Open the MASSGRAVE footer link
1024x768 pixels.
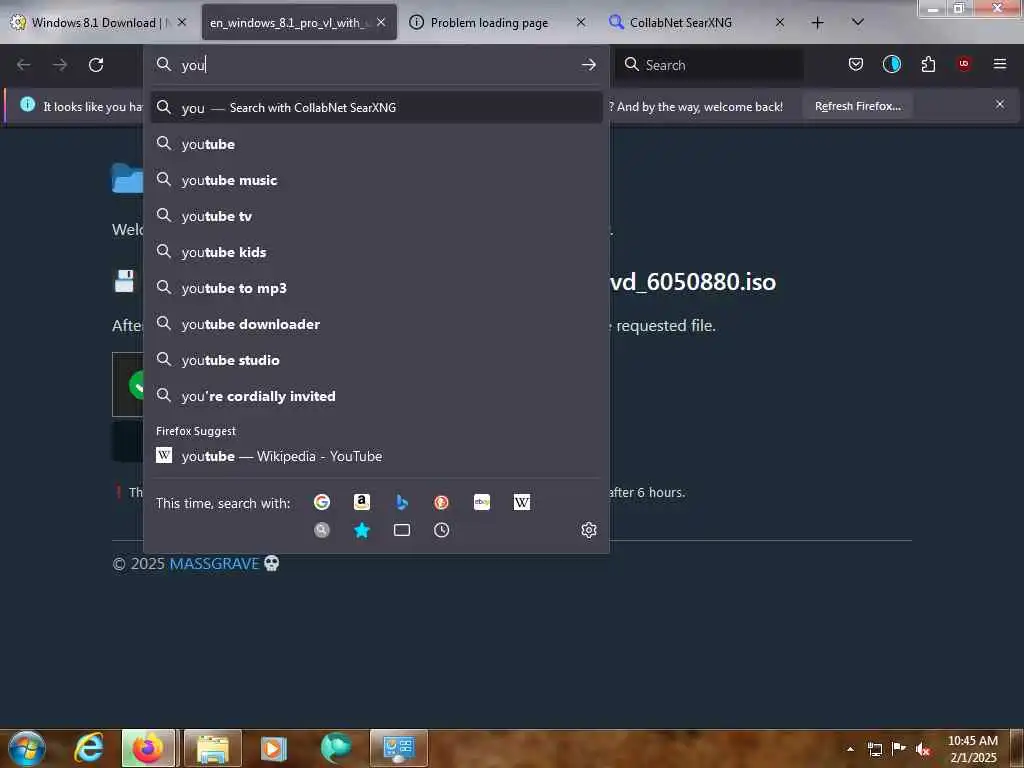pyautogui.click(x=214, y=564)
